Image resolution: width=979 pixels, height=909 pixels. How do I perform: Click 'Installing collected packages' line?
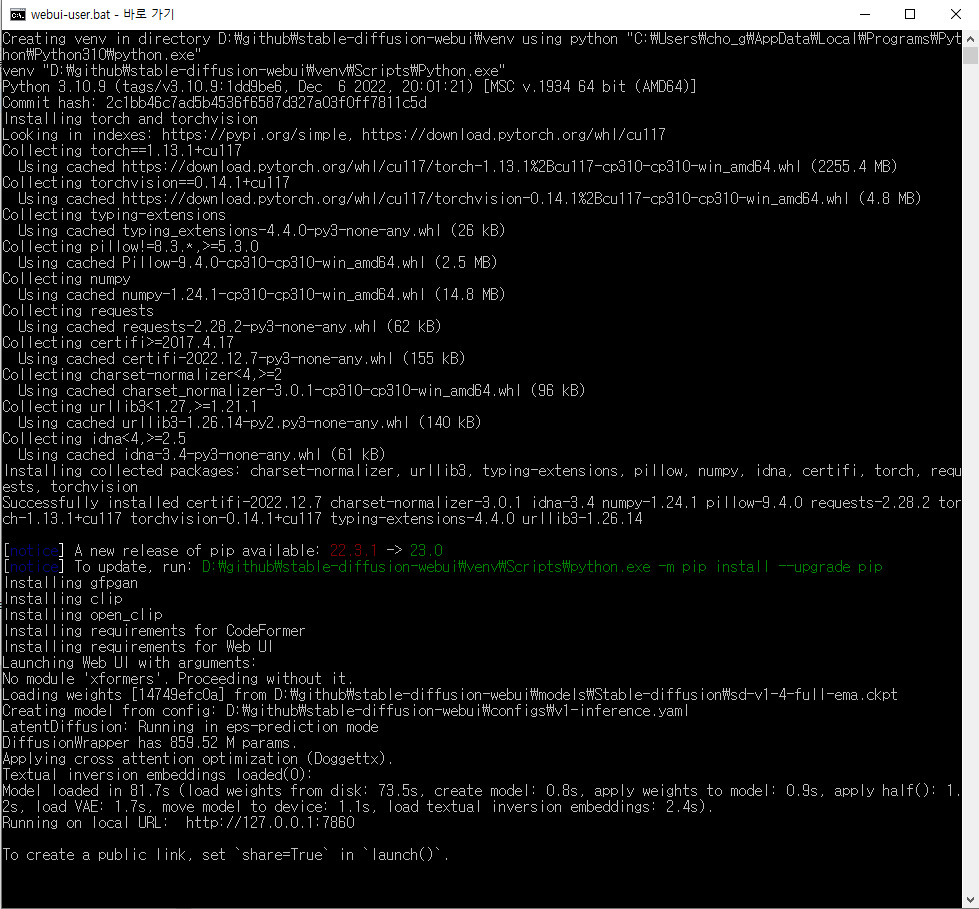481,478
